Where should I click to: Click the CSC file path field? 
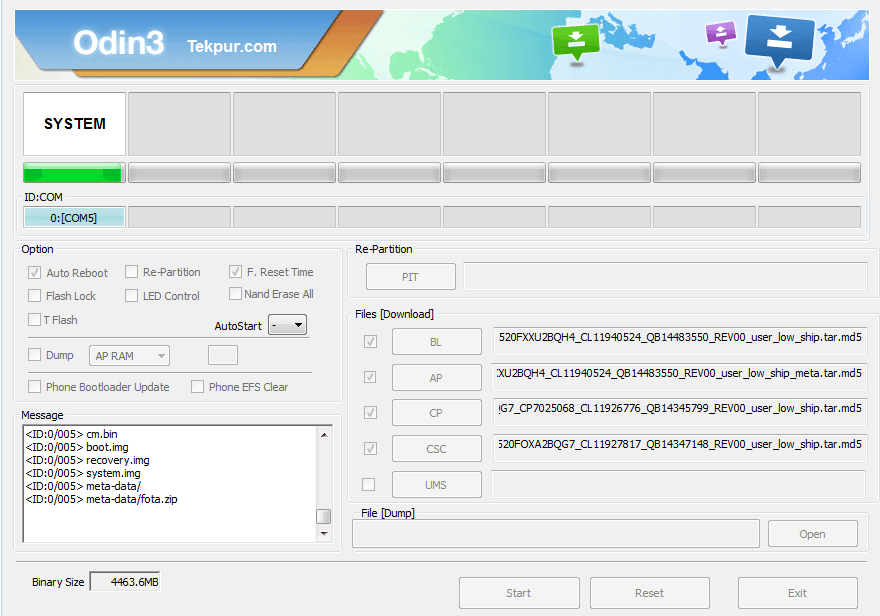[x=680, y=448]
